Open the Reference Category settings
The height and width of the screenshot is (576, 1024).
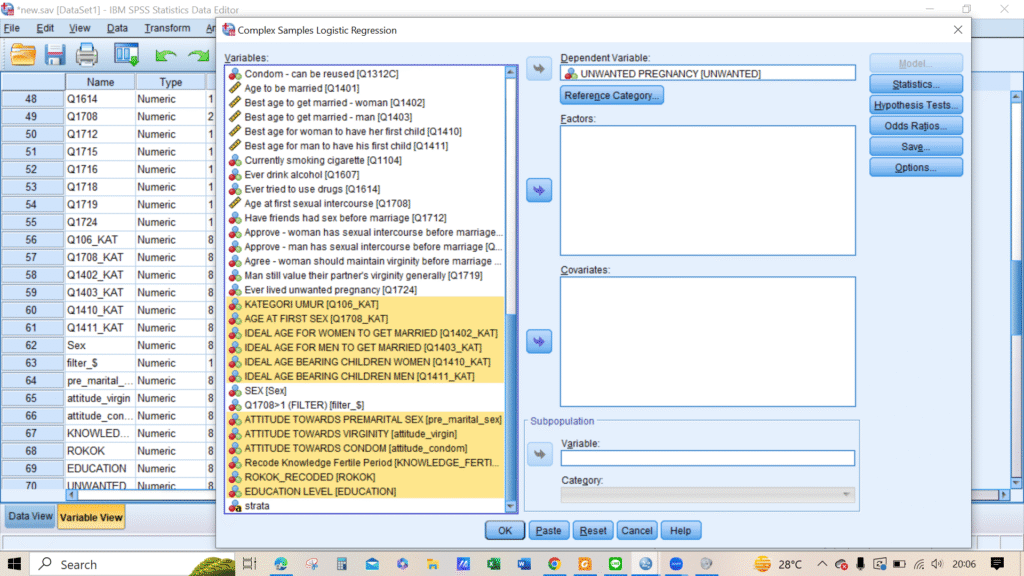coord(611,96)
